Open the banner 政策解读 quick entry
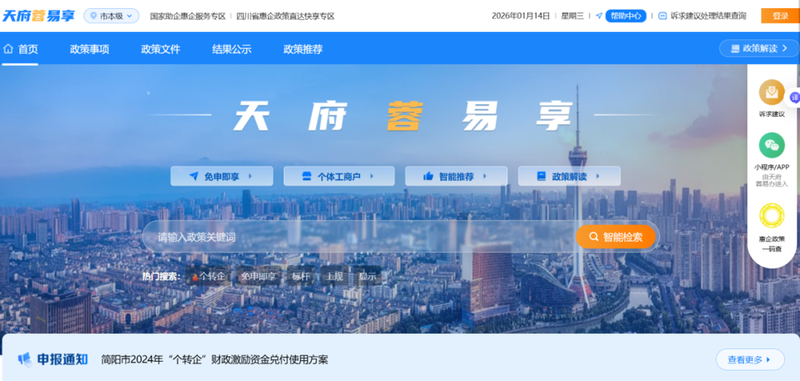Screen dimensions: 800x381 (x=569, y=176)
